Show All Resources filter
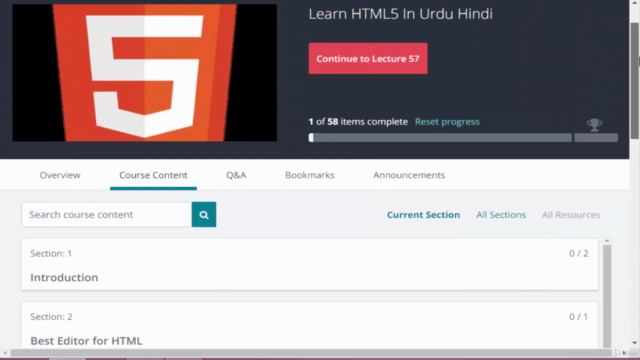The image size is (640, 360). 571,215
